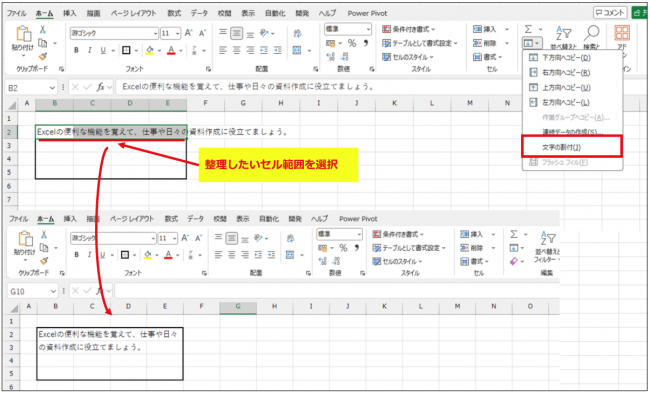
Task: Toggle Bold in lower Excel ribbon
Action: click(x=76, y=255)
